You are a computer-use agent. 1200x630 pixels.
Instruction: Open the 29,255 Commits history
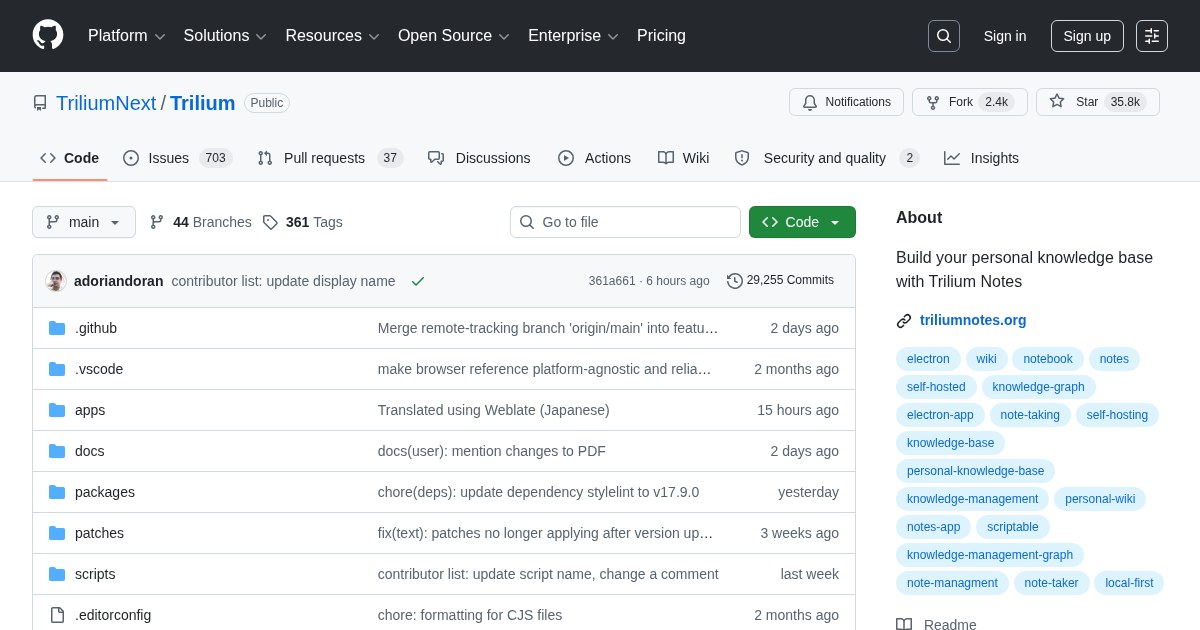coord(780,281)
